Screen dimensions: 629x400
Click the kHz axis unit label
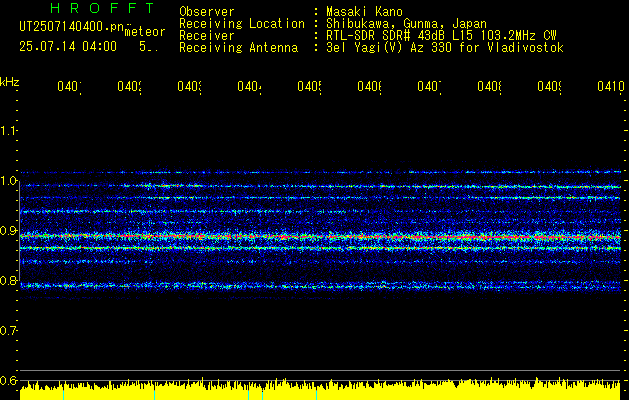10,81
